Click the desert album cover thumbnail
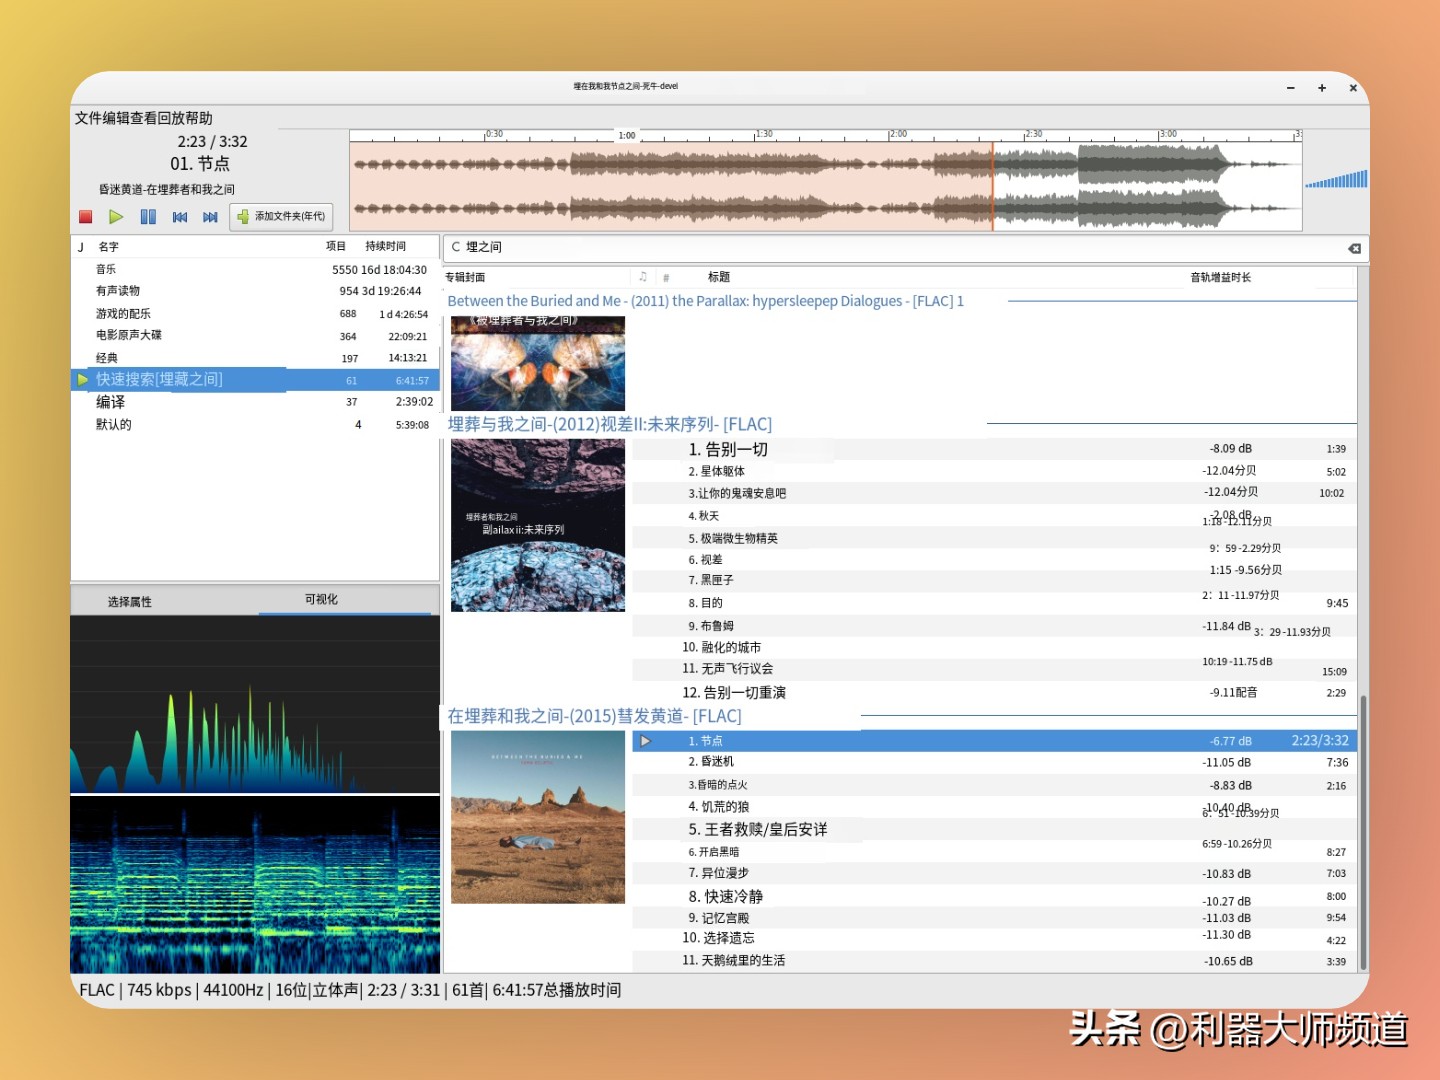 pyautogui.click(x=538, y=817)
